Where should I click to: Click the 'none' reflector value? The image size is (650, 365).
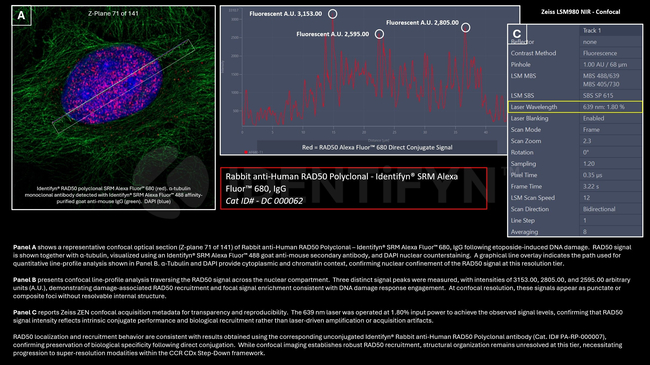click(x=589, y=42)
